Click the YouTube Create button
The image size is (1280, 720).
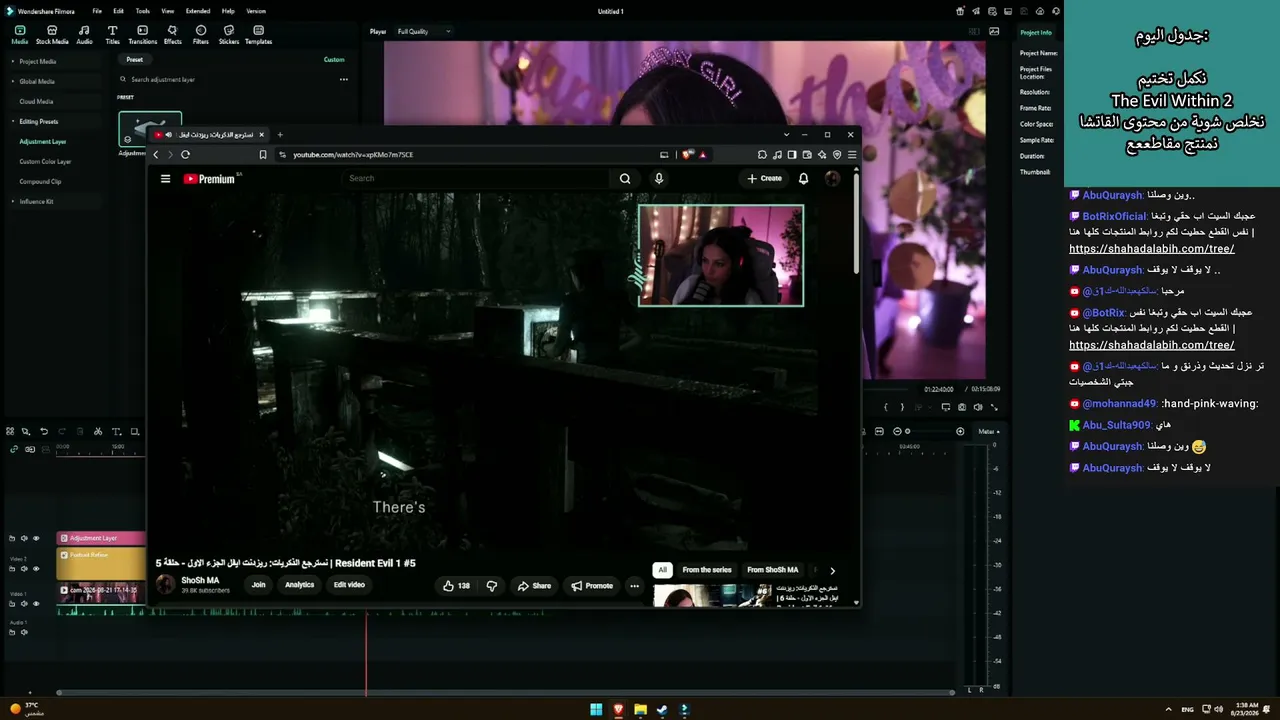pyautogui.click(x=764, y=178)
